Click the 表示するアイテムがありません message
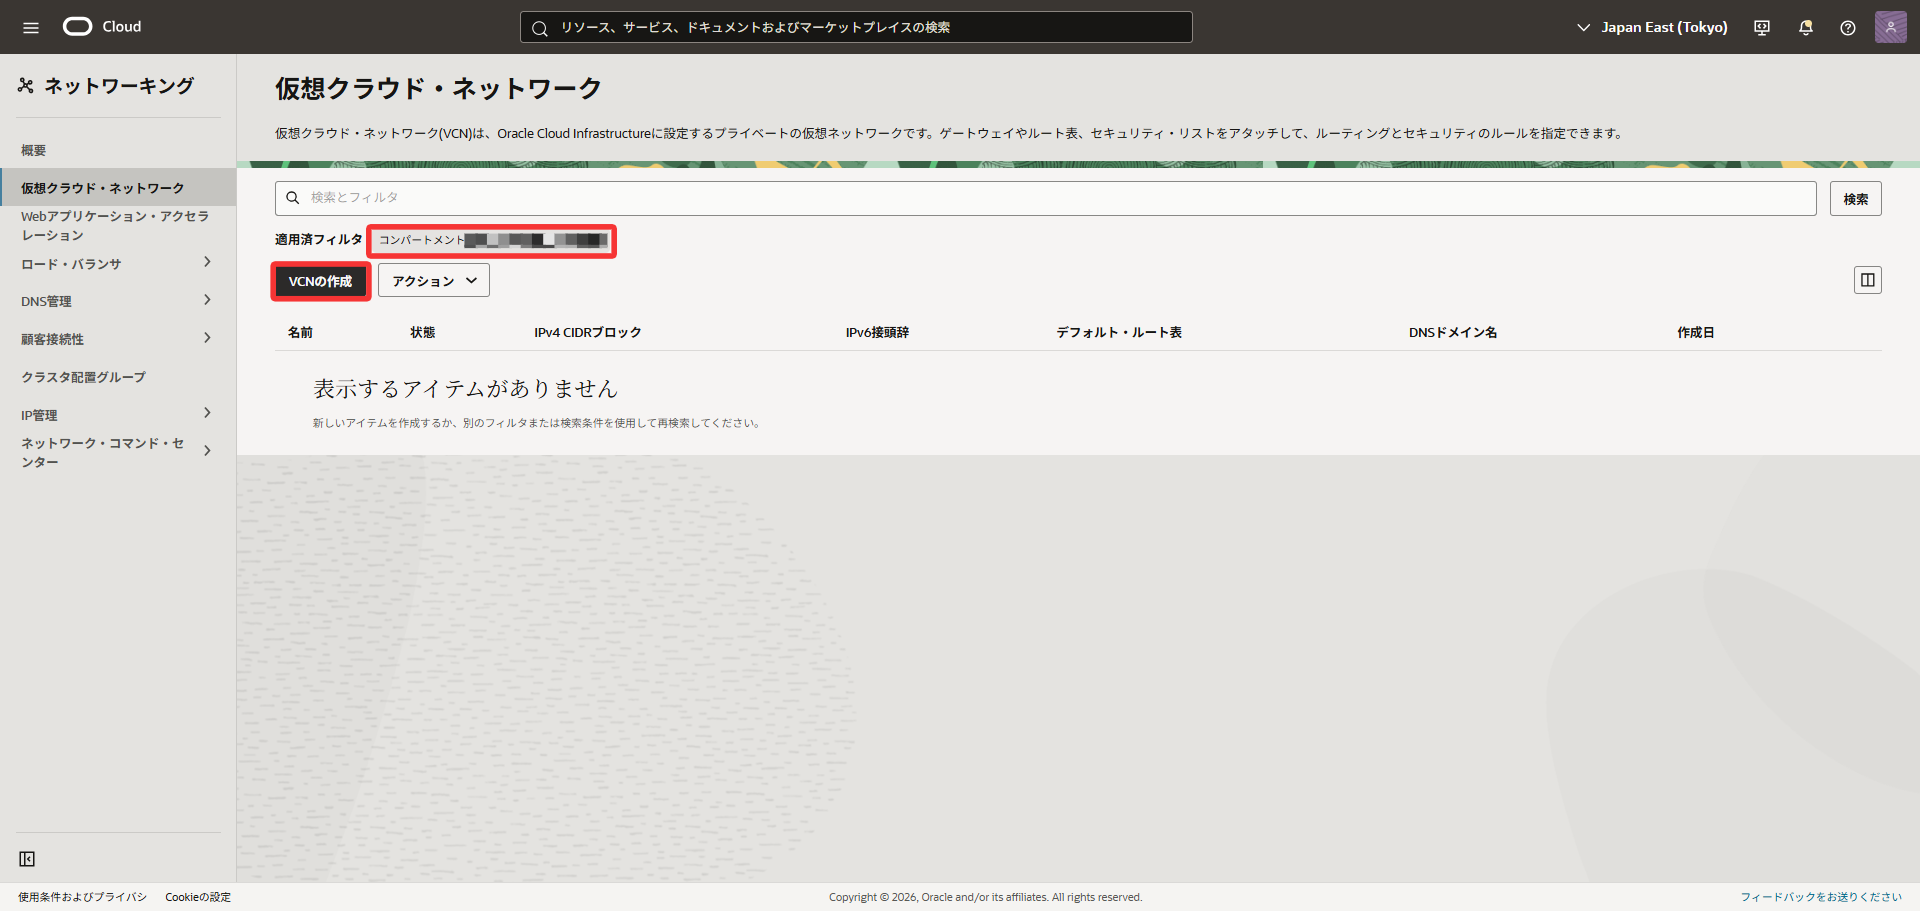Image resolution: width=1920 pixels, height=911 pixels. [466, 388]
